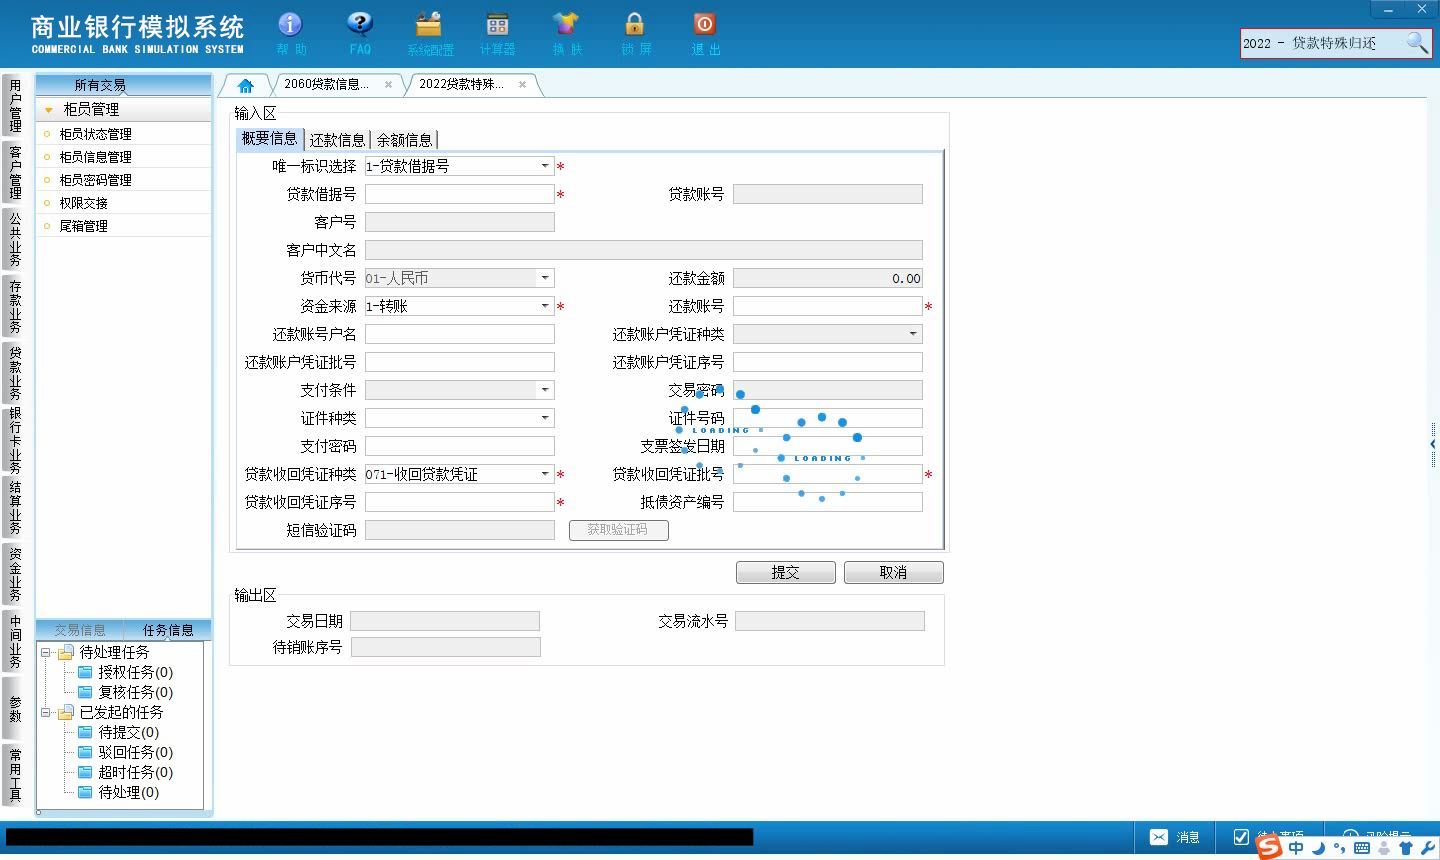Open the FAQ toolbar icon
1440x860 pixels.
pyautogui.click(x=360, y=25)
